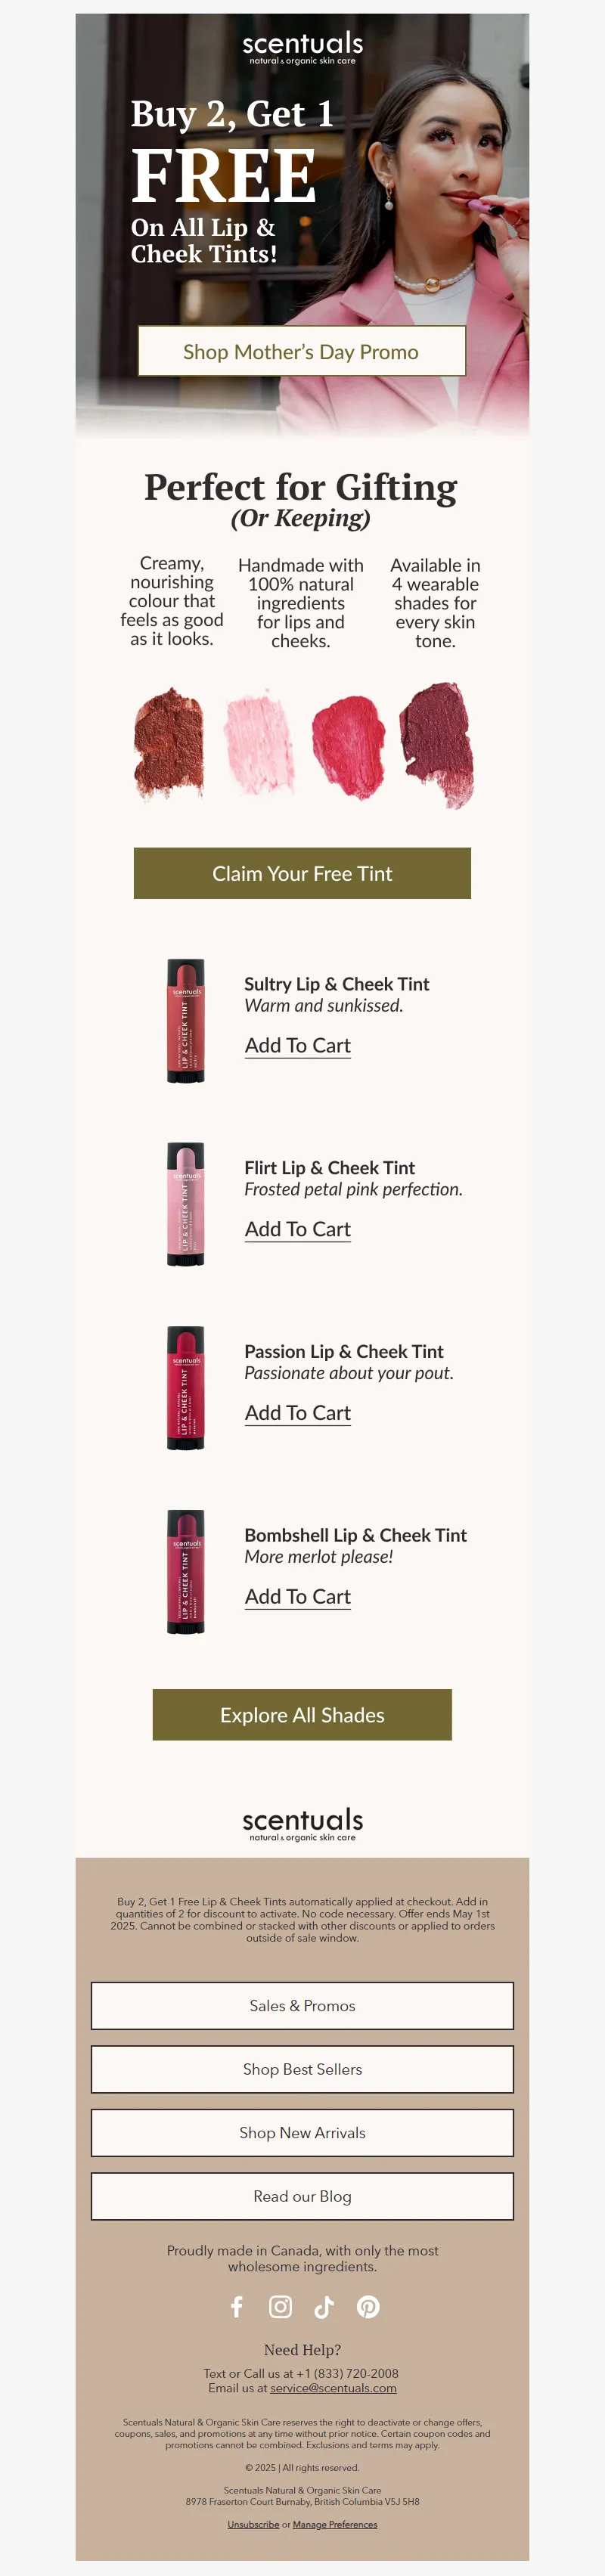
Task: Click the Scentuals logo in header banner
Action: click(x=302, y=47)
